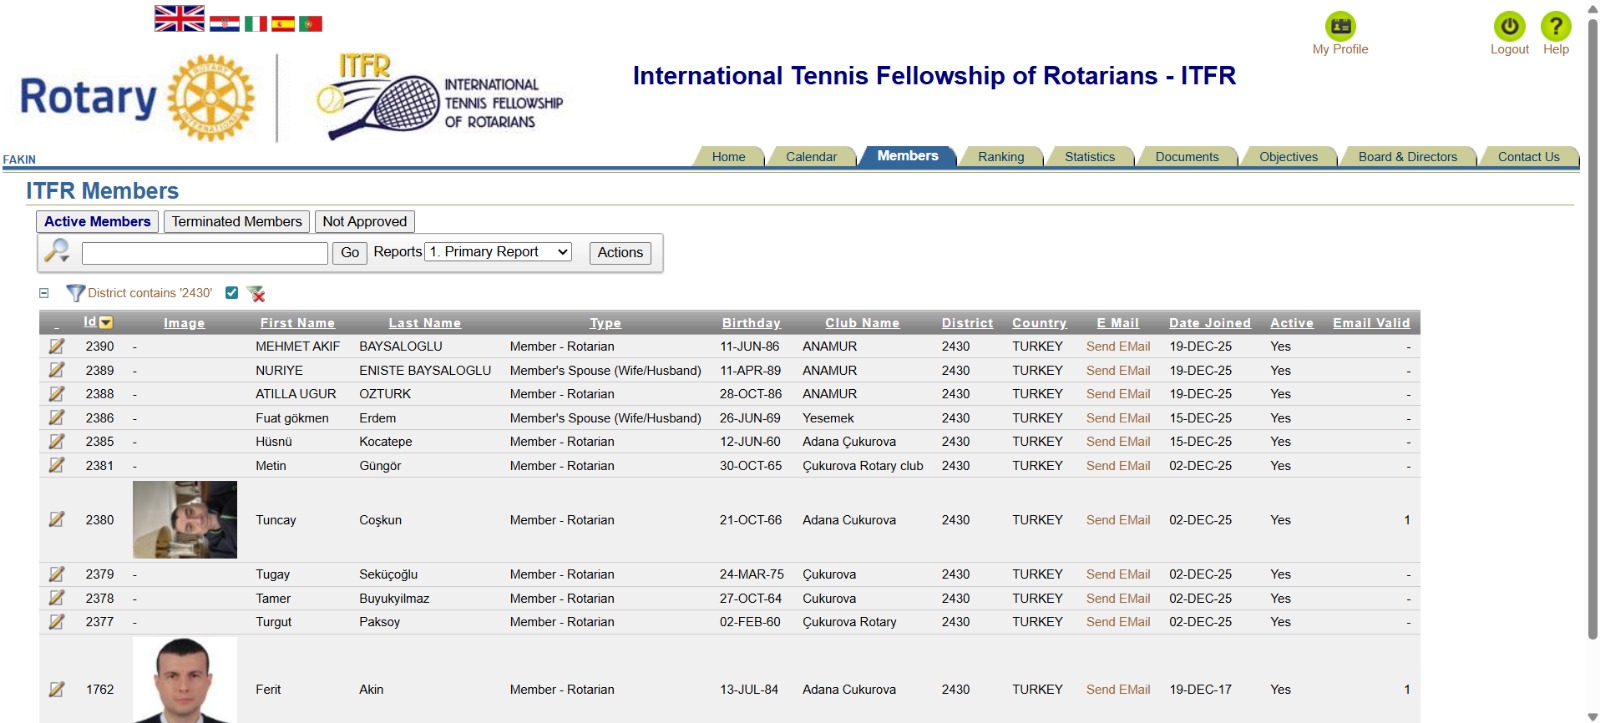Switch language using the UK flag

pos(179,19)
